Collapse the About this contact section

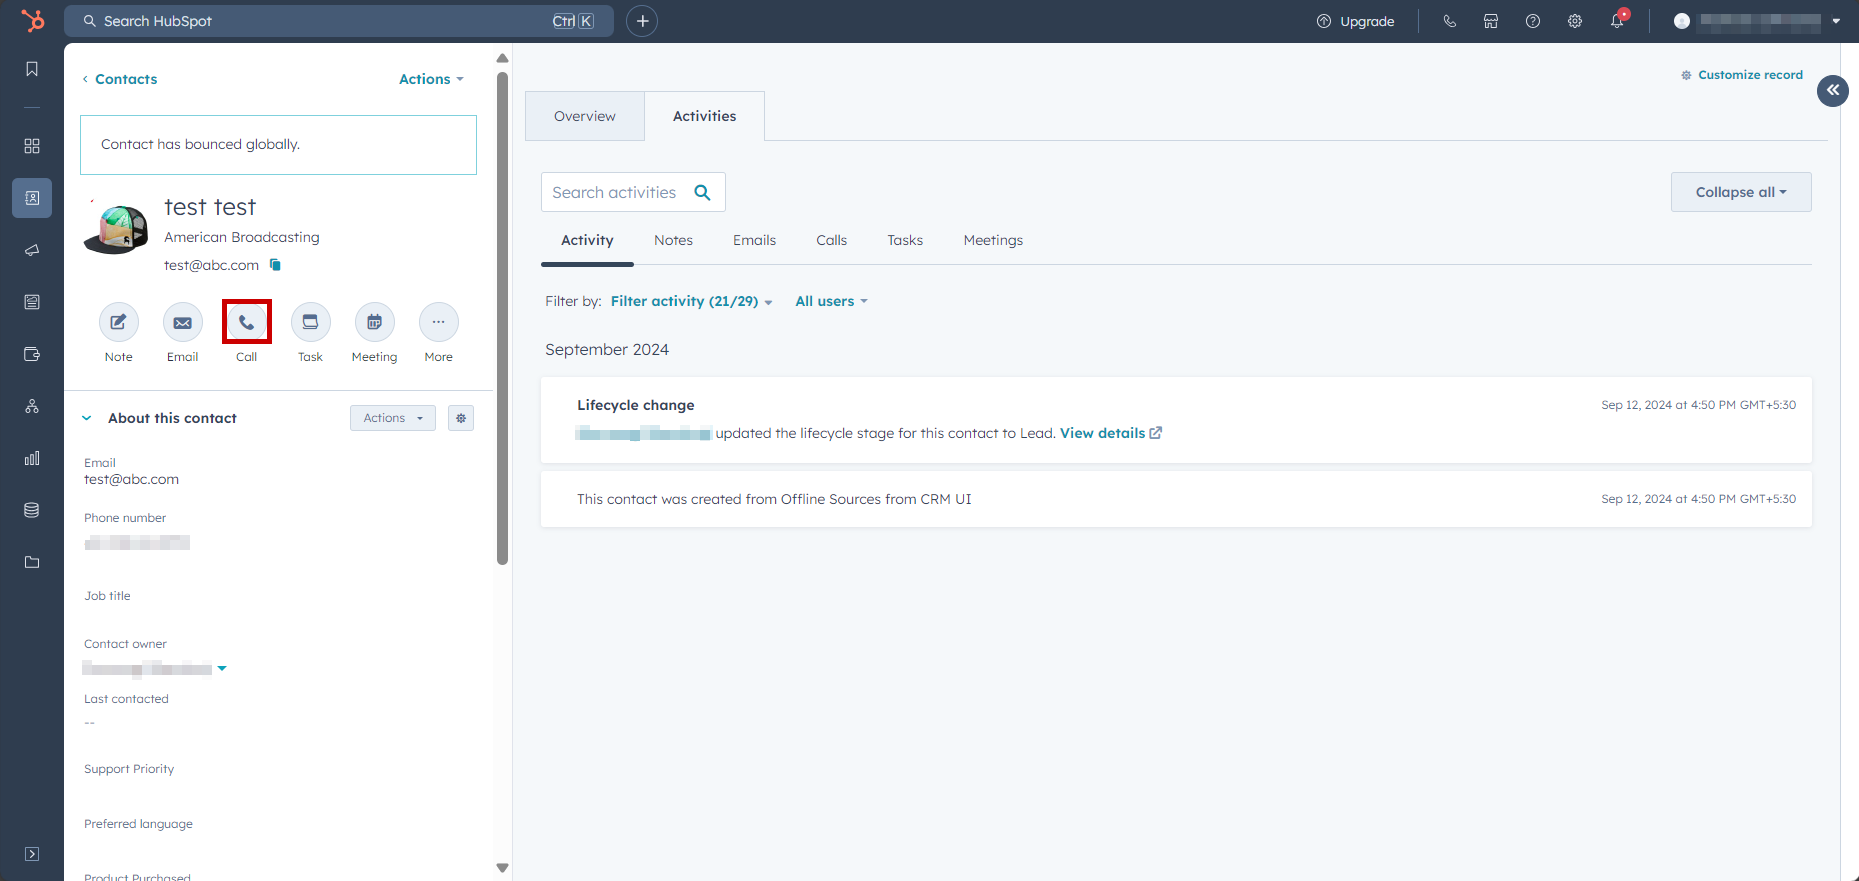tap(87, 418)
